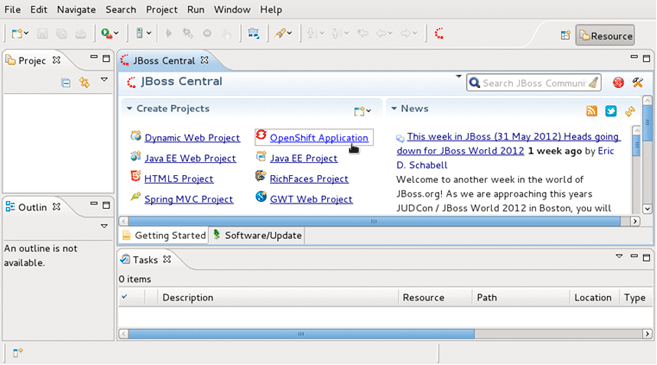Click the OpenShift Application link
Screen dimensions: 657x365
(x=319, y=138)
